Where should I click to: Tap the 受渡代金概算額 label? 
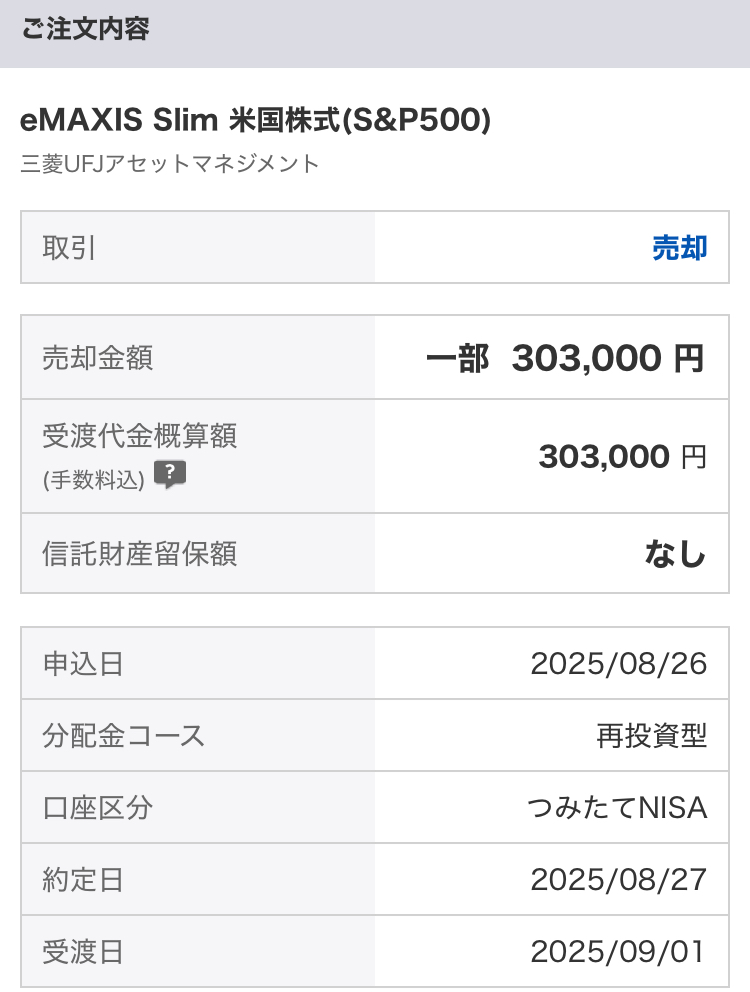click(x=139, y=436)
